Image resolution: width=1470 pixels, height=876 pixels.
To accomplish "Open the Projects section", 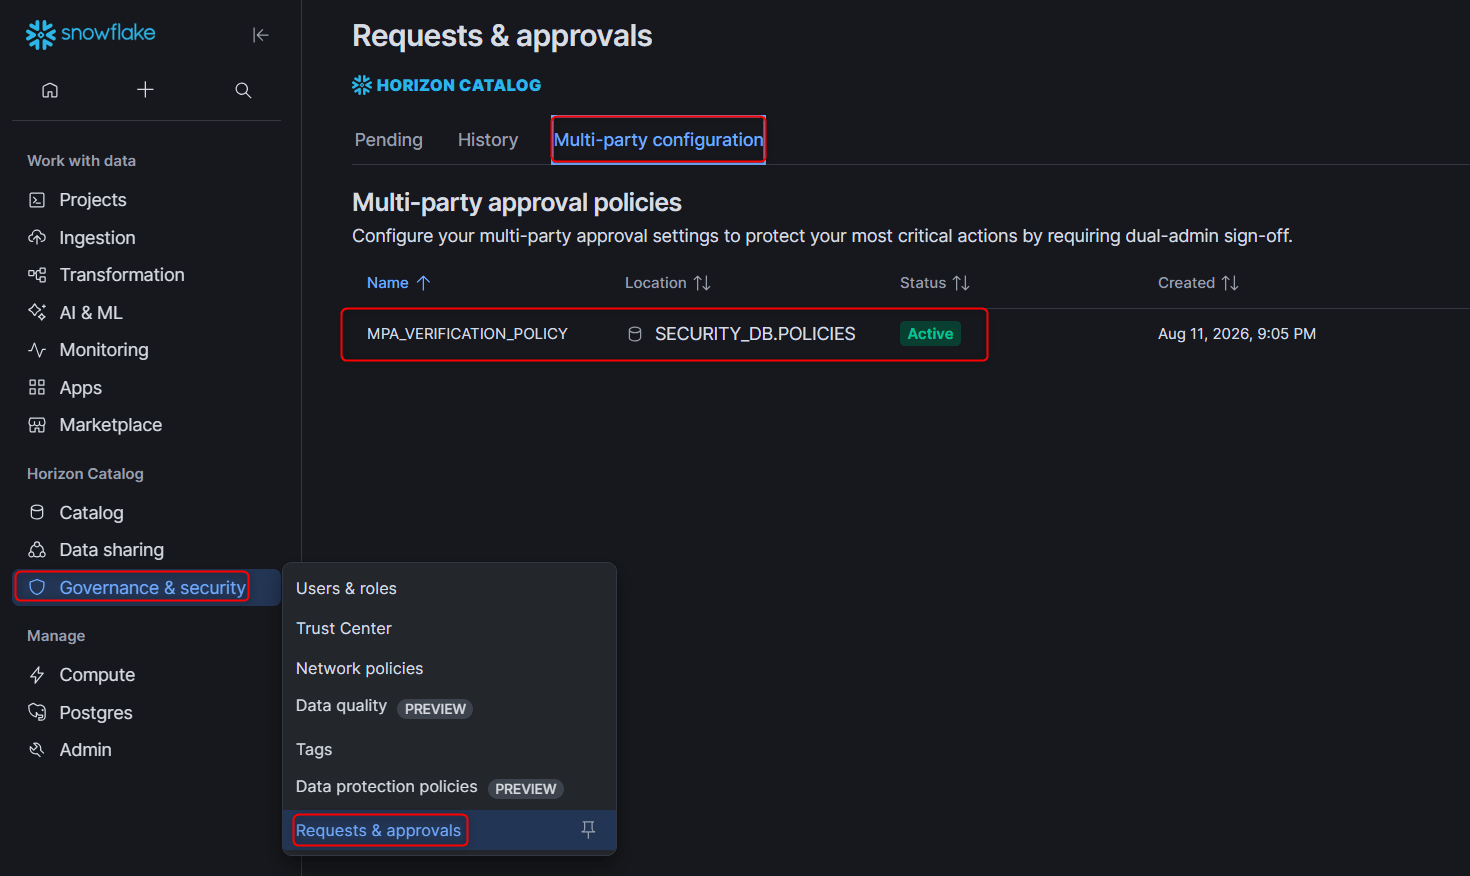I will 93,200.
